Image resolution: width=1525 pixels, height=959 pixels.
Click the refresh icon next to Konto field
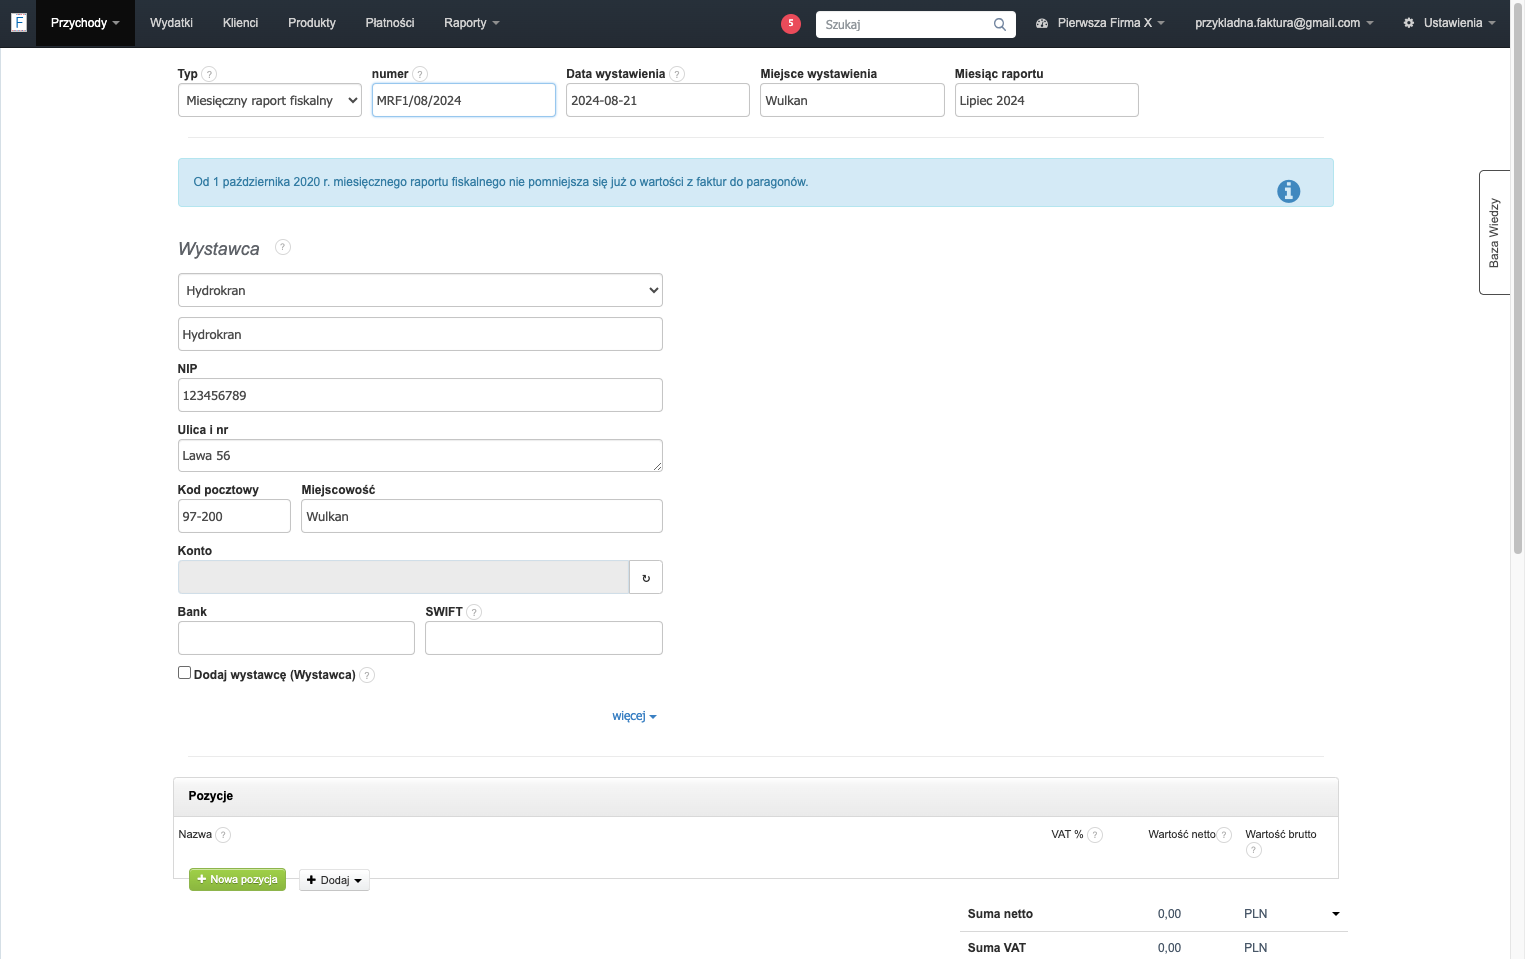pos(646,577)
